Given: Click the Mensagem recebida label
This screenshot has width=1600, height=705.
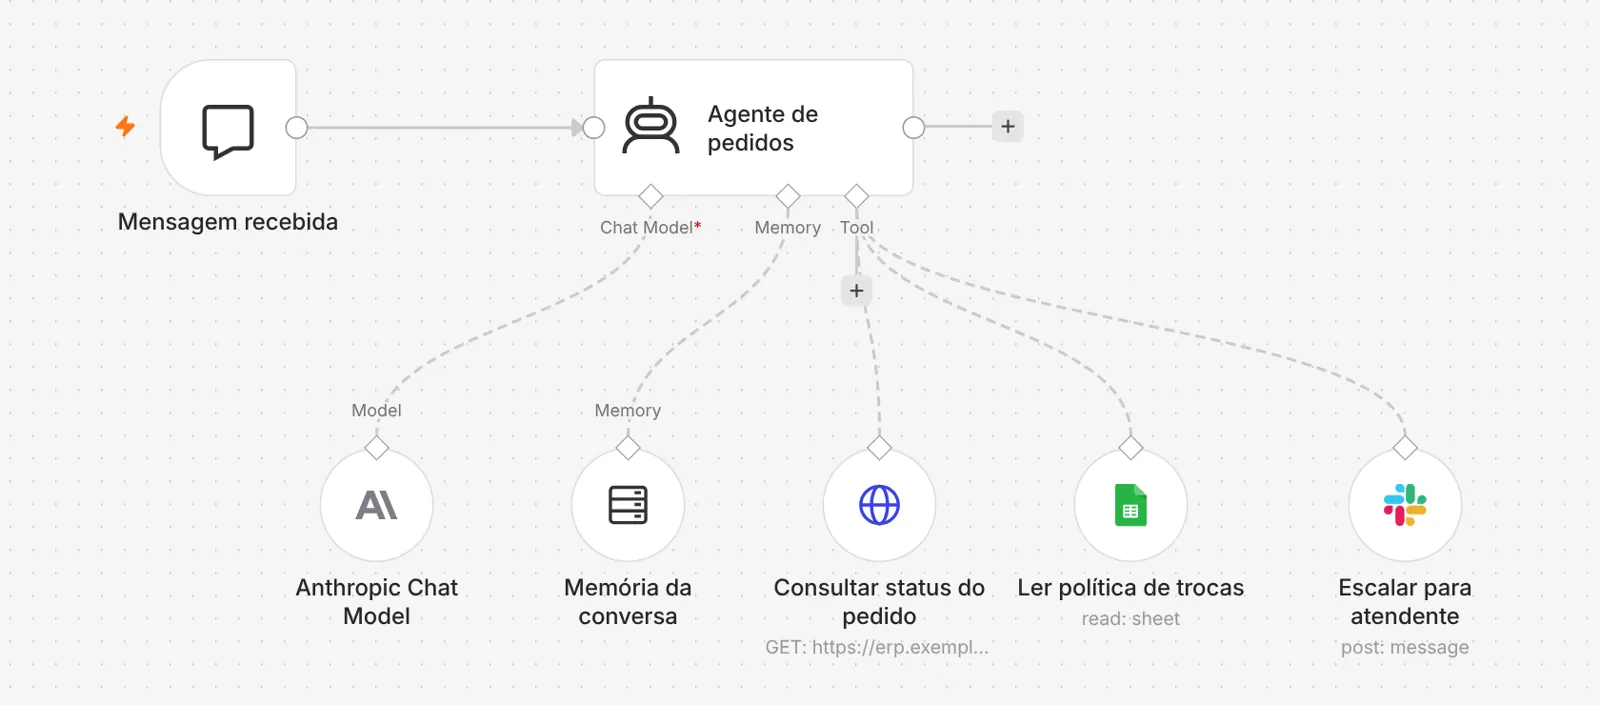Looking at the screenshot, I should pyautogui.click(x=228, y=222).
